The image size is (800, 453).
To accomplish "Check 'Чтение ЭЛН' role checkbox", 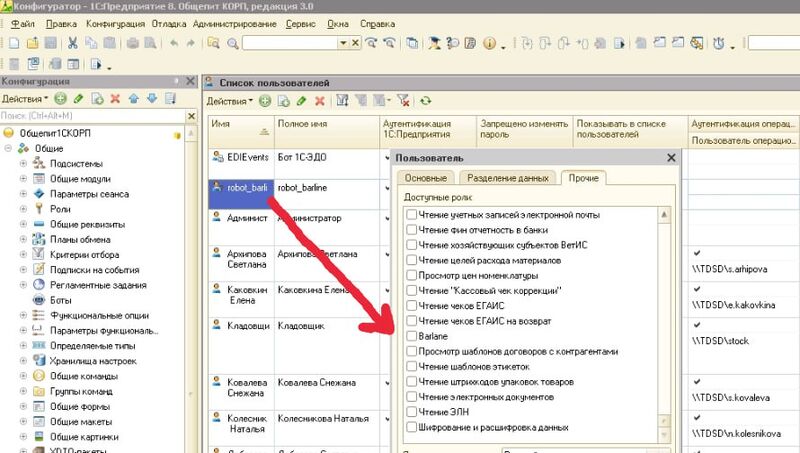I will click(x=412, y=412).
